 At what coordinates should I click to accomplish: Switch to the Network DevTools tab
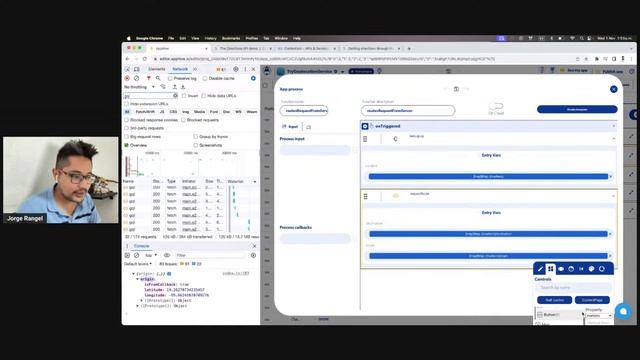click(180, 69)
